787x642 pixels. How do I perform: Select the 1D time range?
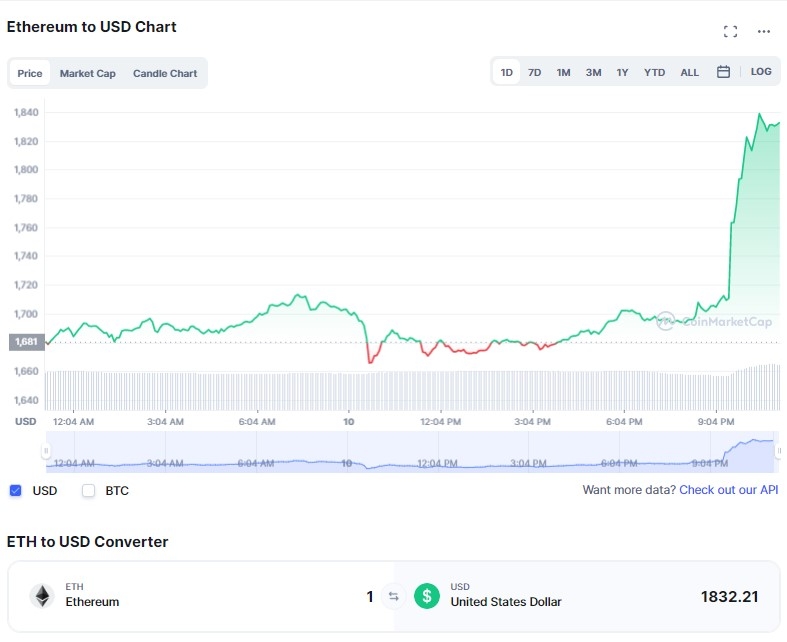tap(506, 72)
